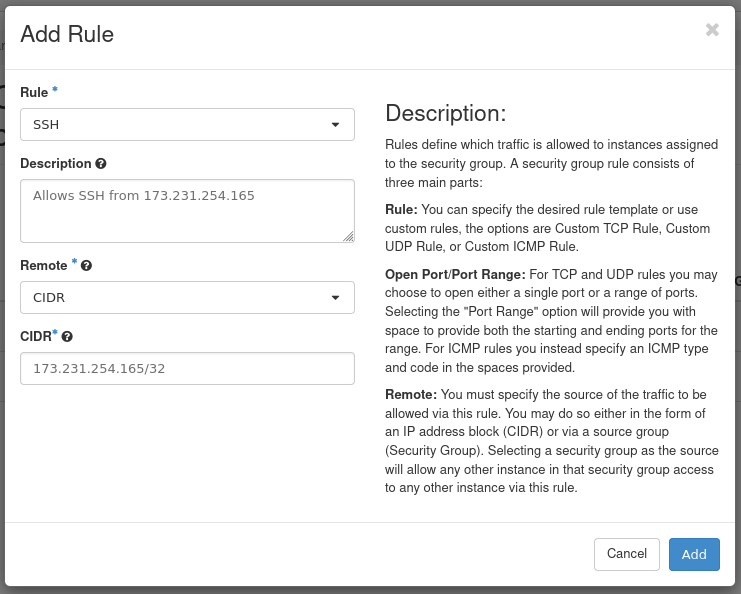Click the large Description: heading
This screenshot has height=594, width=741.
point(445,113)
